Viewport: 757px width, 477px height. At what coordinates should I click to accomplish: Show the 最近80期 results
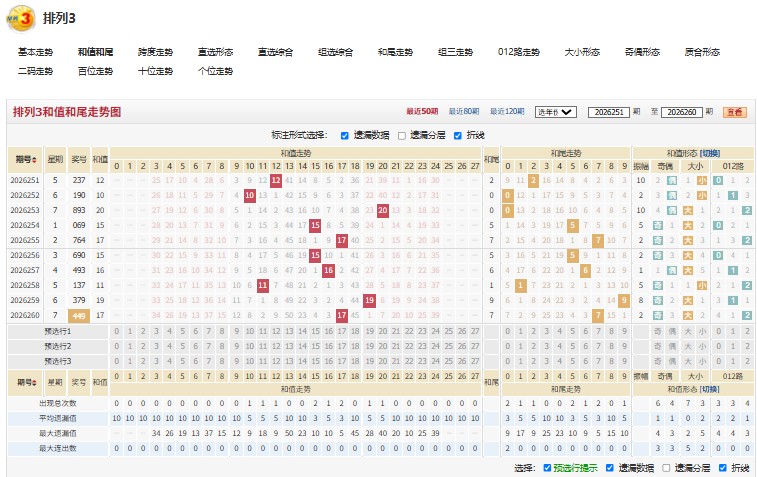click(x=463, y=112)
